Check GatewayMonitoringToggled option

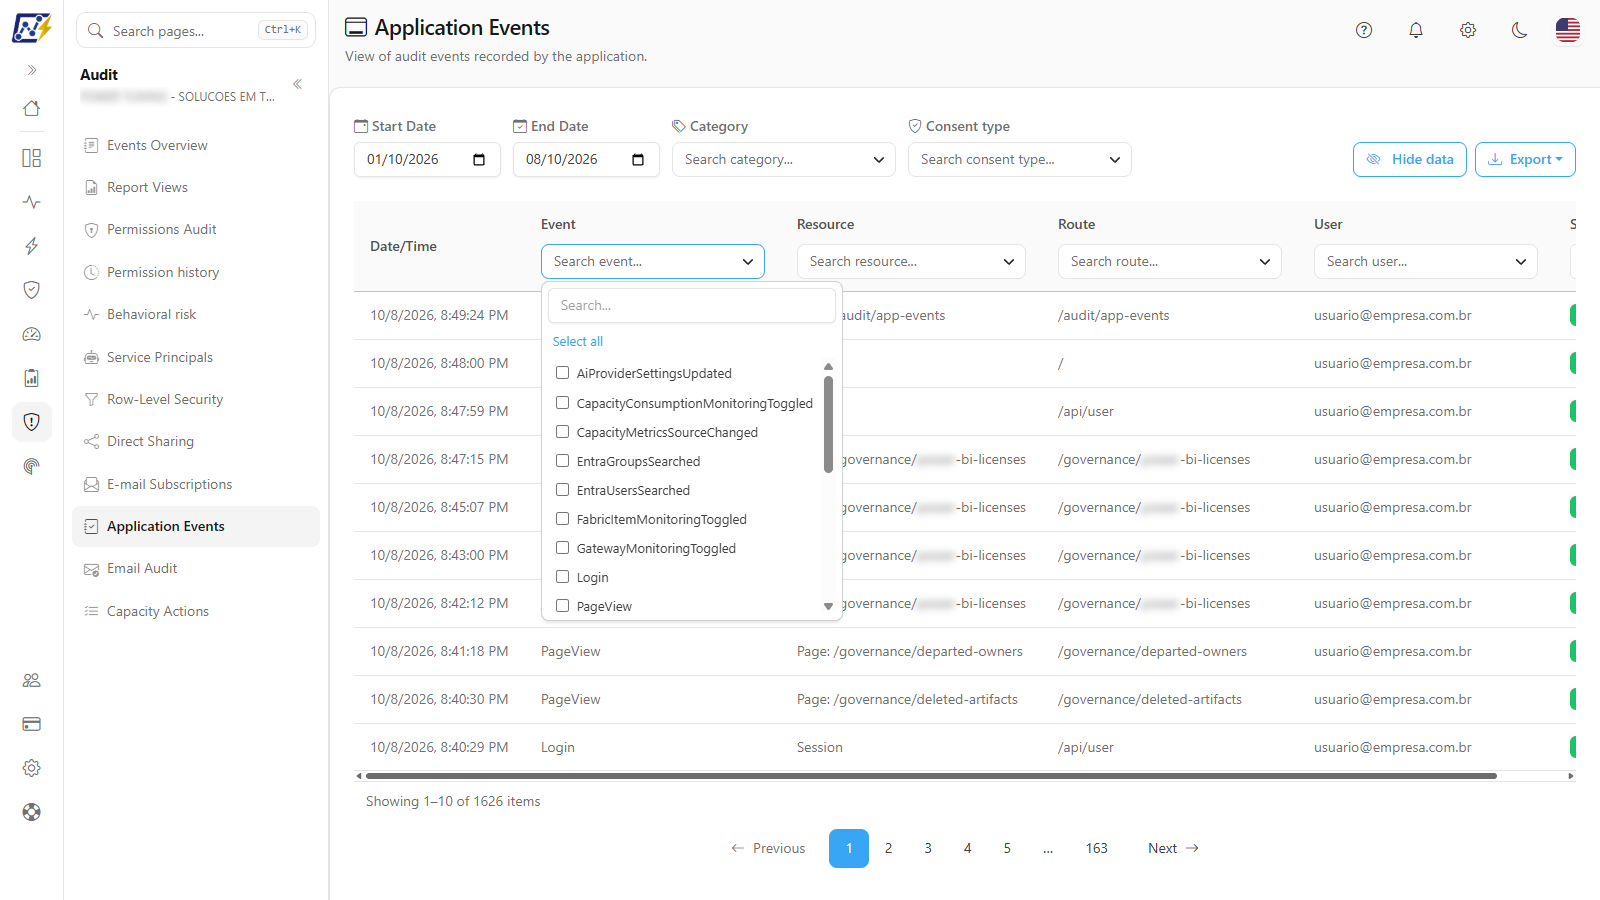click(563, 548)
